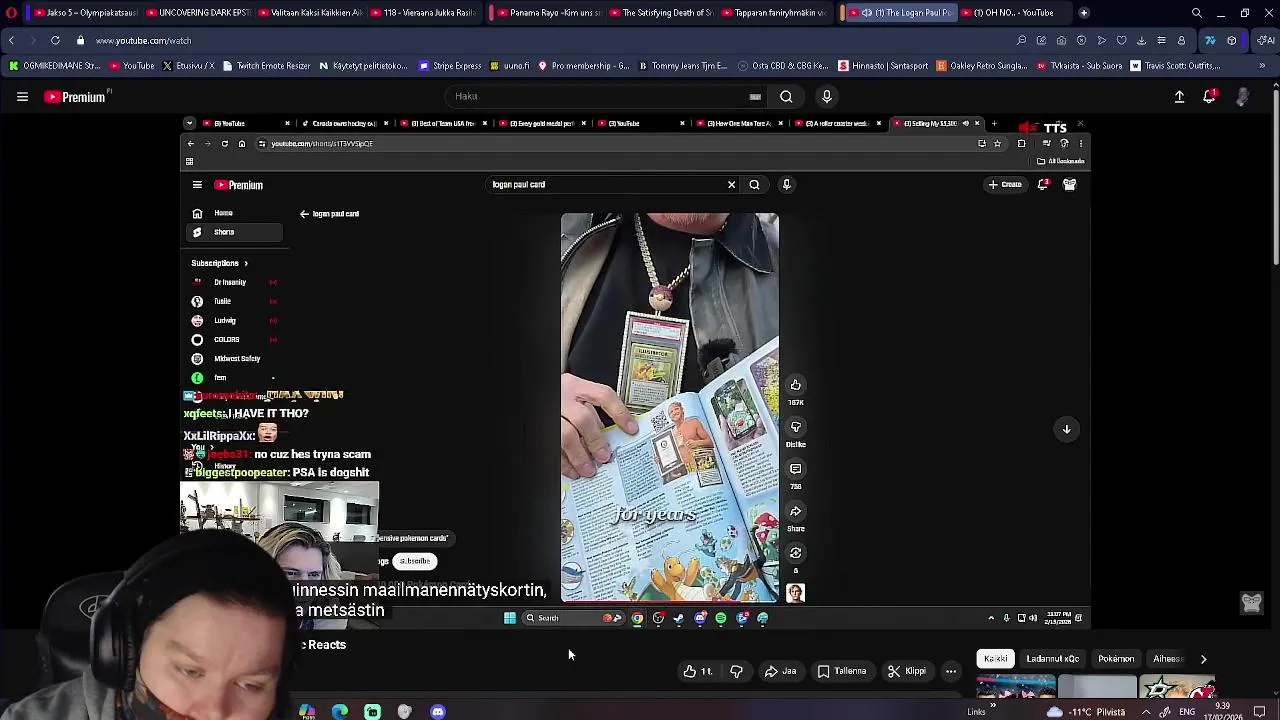Select the Kaikki filter chip
The height and width of the screenshot is (720, 1280).
[995, 659]
